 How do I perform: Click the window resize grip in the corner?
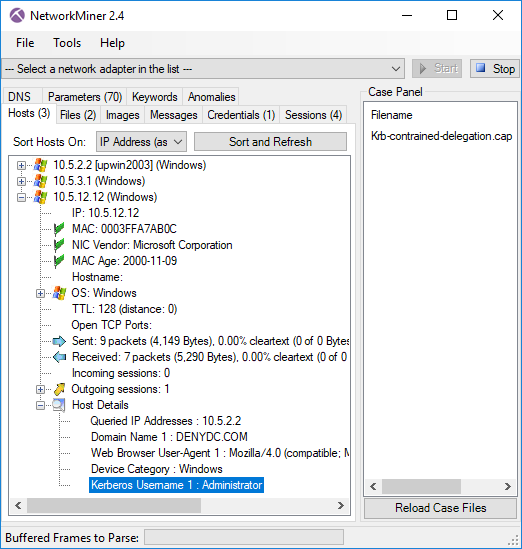pyautogui.click(x=513, y=541)
